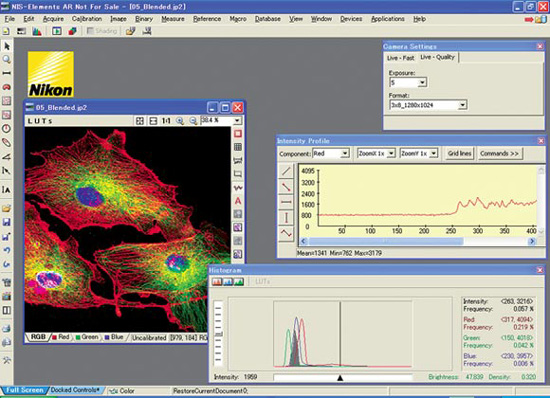The height and width of the screenshot is (398, 550).
Task: Open the ZoomX 1x dropdown
Action: click(391, 154)
